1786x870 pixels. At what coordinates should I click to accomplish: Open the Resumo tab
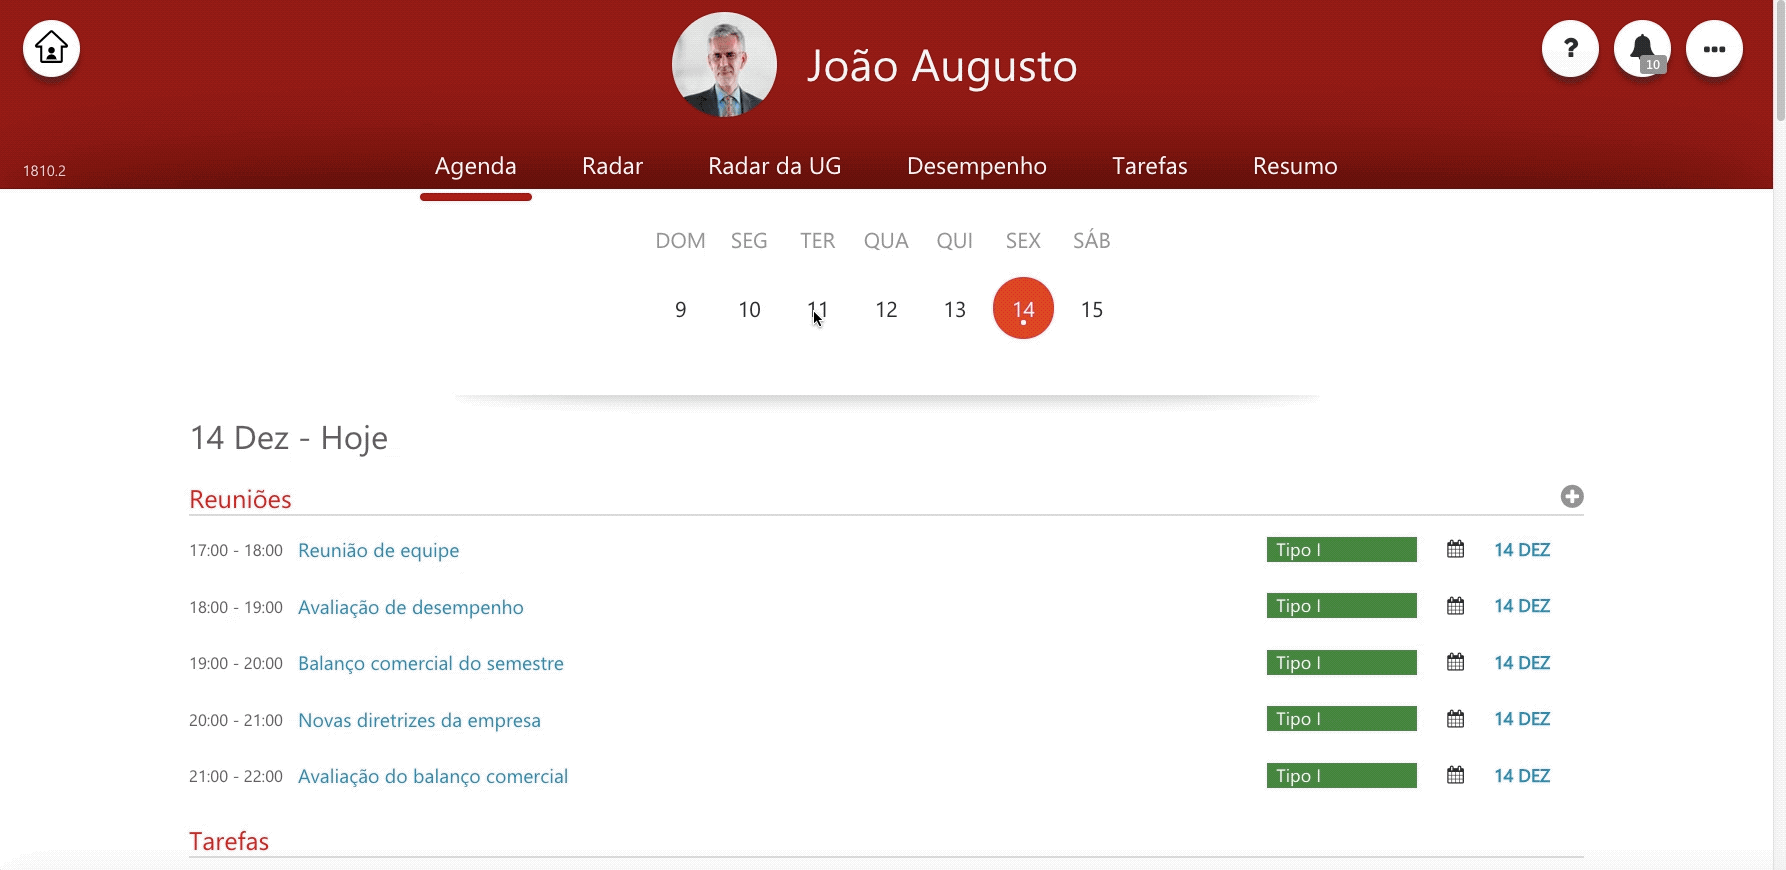(x=1295, y=166)
